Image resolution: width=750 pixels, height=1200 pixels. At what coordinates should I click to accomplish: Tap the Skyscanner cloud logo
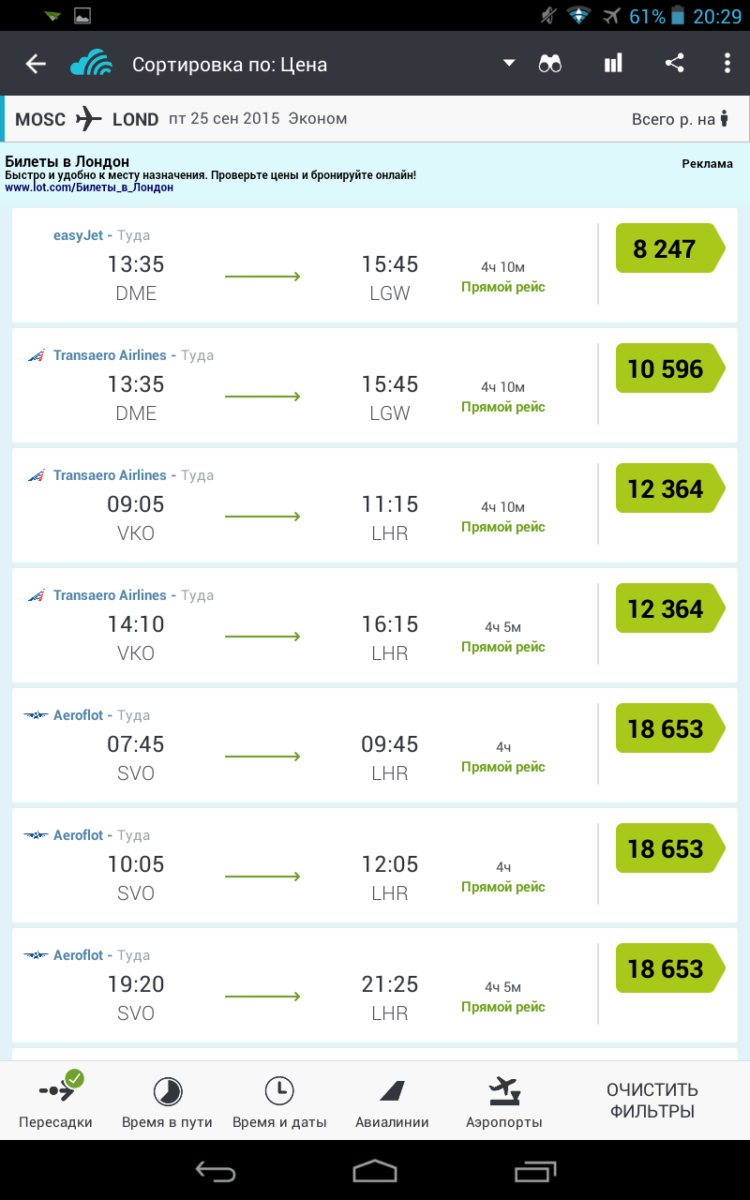pos(91,64)
